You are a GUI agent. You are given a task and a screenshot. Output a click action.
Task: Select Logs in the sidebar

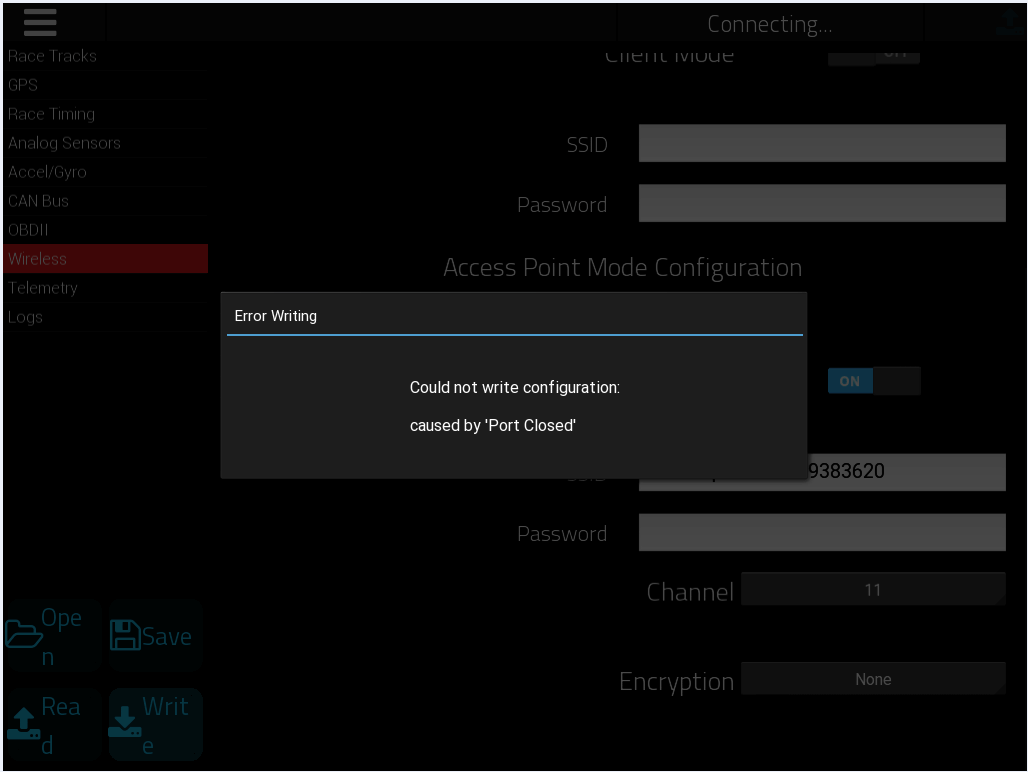coord(106,317)
